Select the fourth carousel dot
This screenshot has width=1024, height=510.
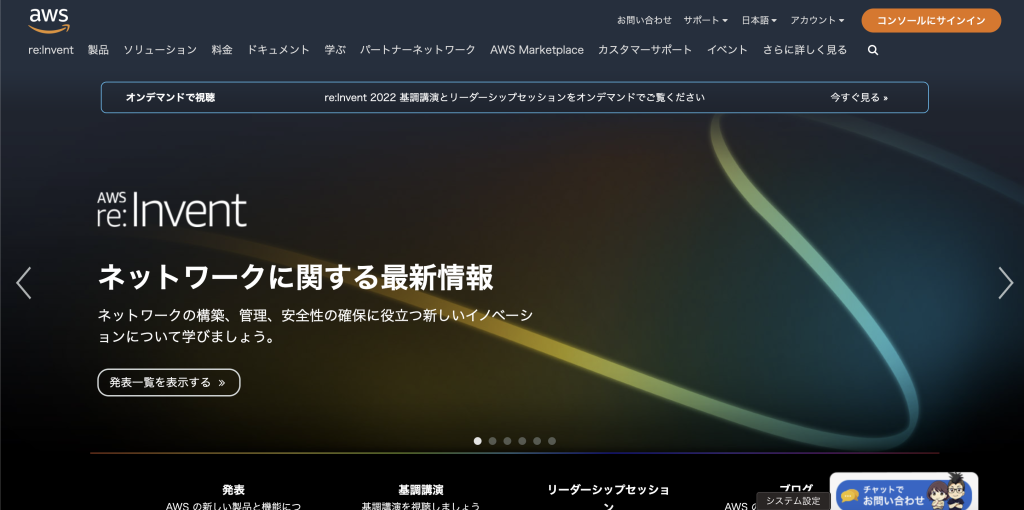(522, 441)
